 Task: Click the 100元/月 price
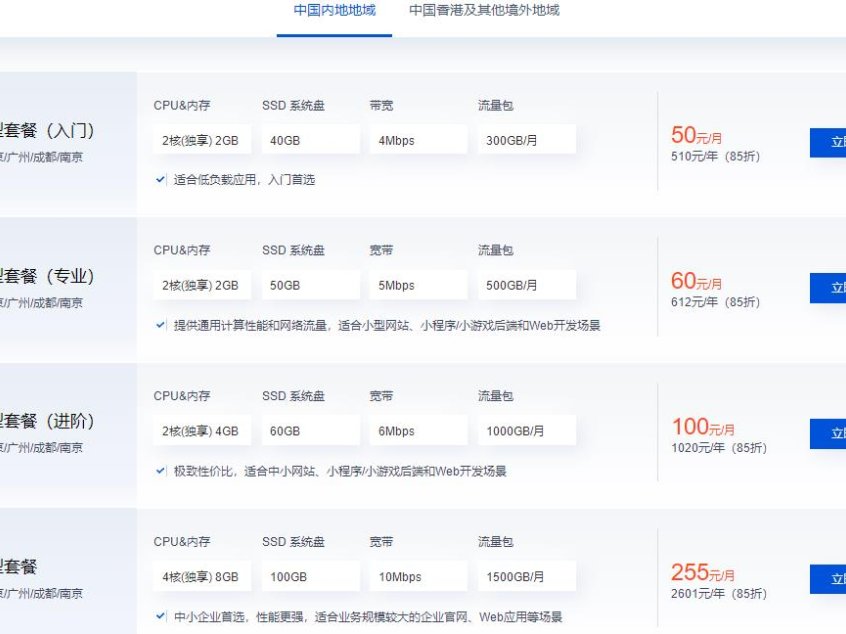[703, 426]
